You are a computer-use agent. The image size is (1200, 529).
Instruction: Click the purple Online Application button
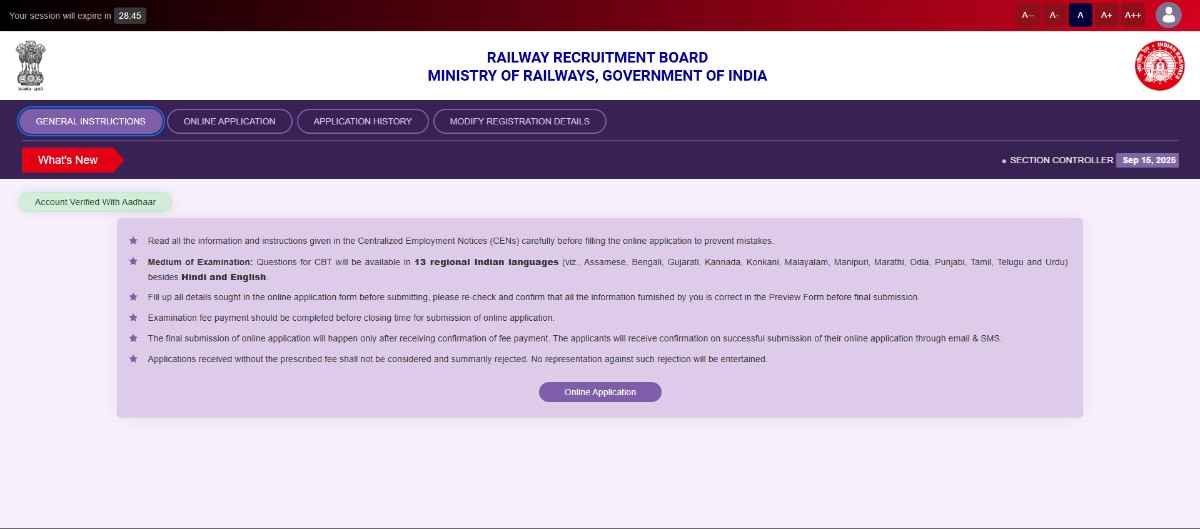pos(600,392)
